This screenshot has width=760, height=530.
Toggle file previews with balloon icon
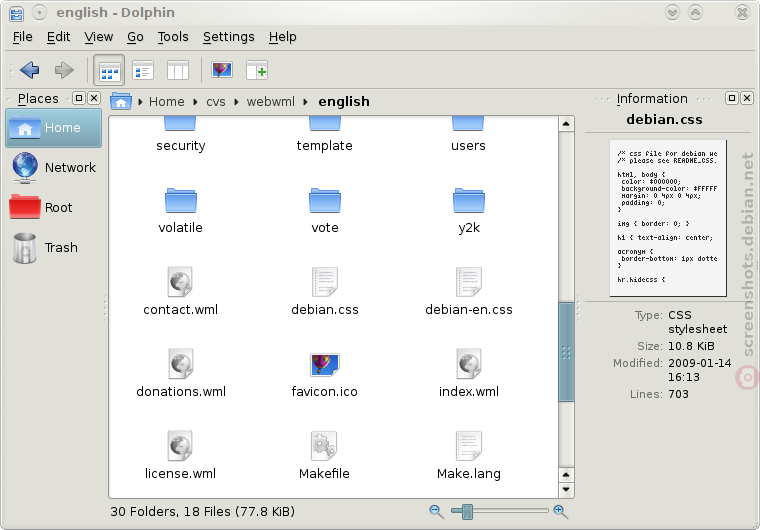(222, 70)
